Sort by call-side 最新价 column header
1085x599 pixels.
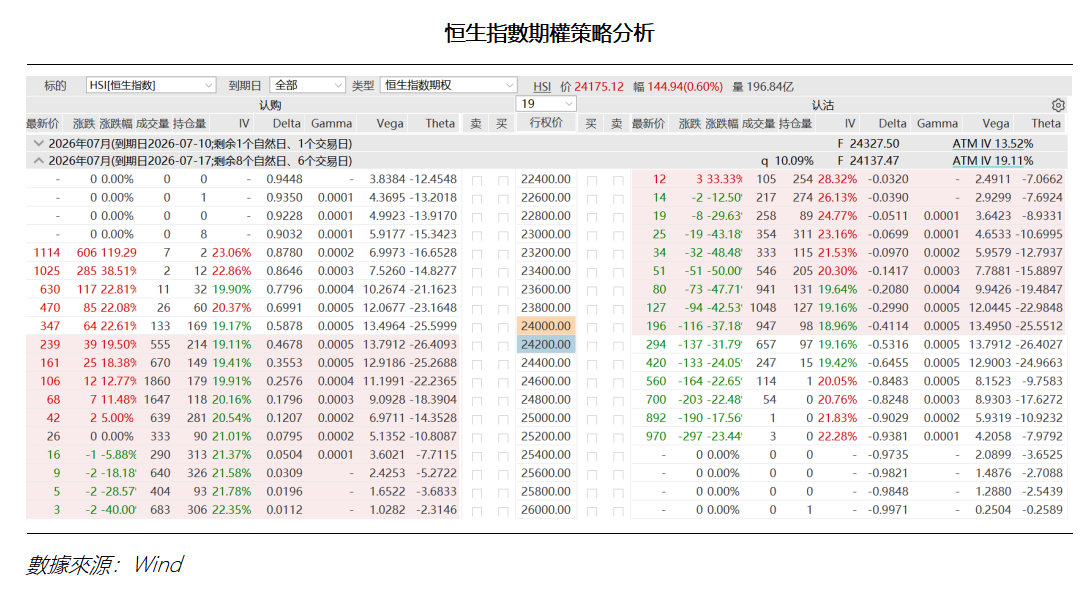click(x=43, y=124)
